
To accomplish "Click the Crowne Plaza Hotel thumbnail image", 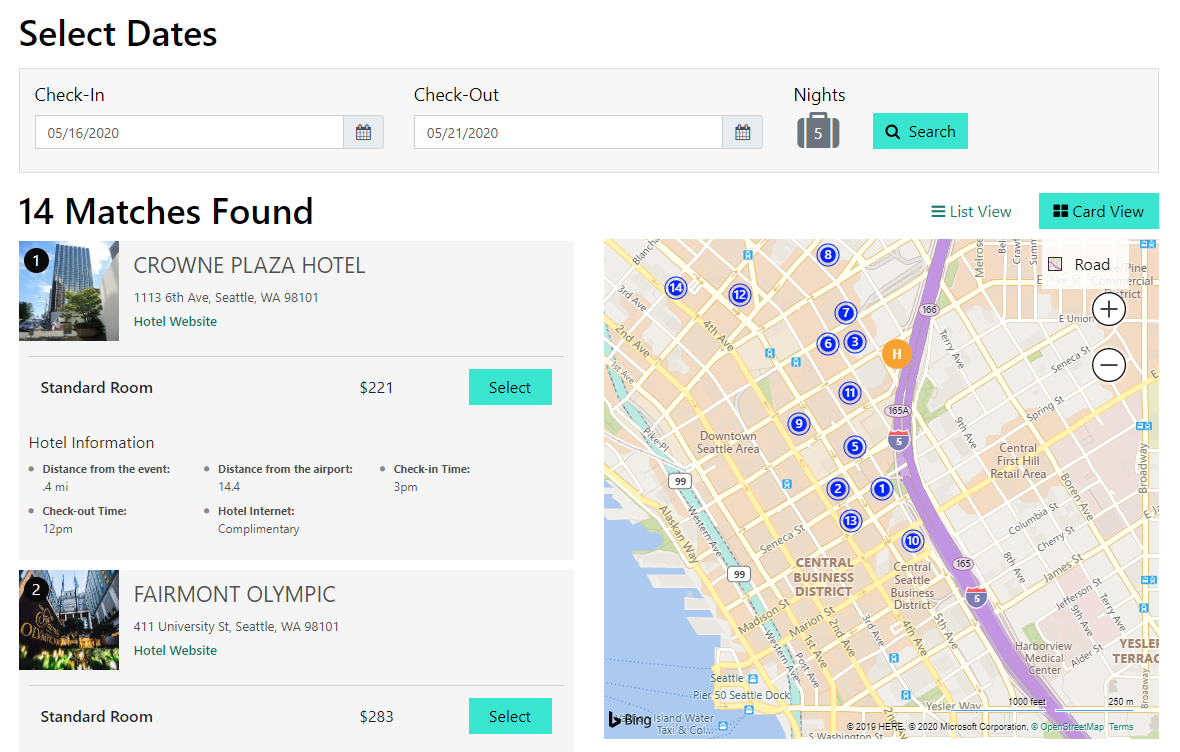I will pos(69,291).
